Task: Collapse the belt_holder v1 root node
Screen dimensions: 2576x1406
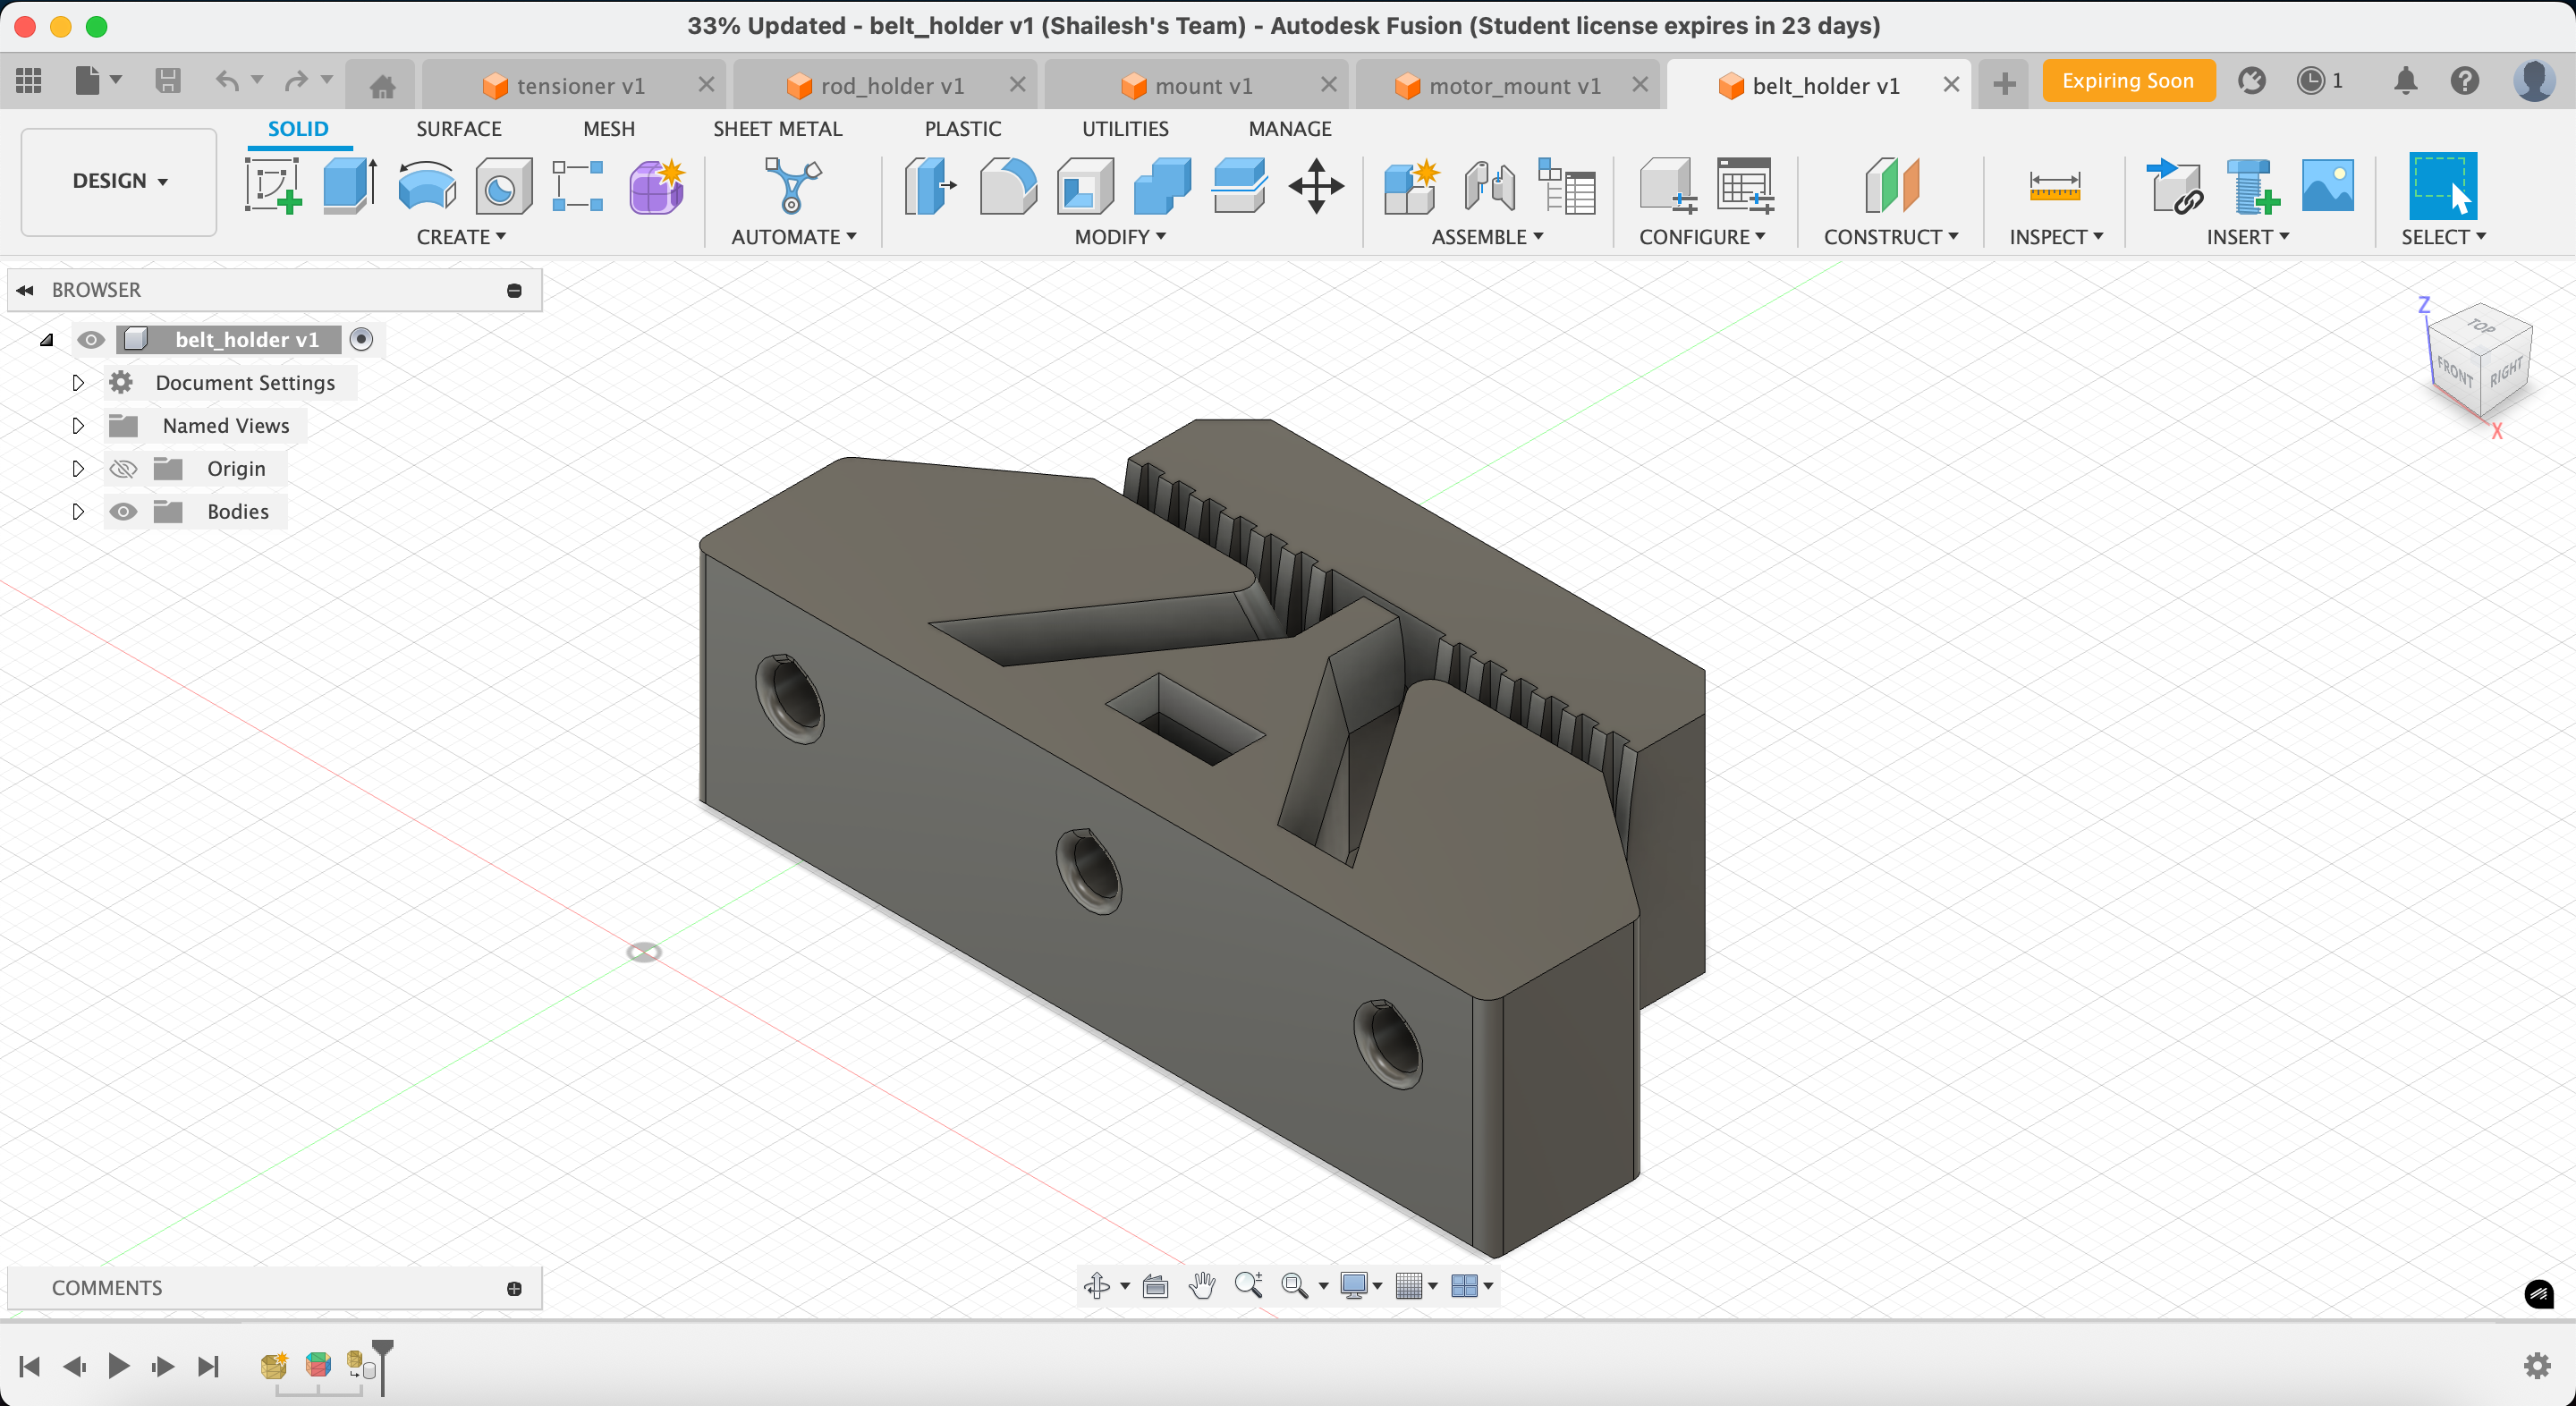Action: coord(46,340)
